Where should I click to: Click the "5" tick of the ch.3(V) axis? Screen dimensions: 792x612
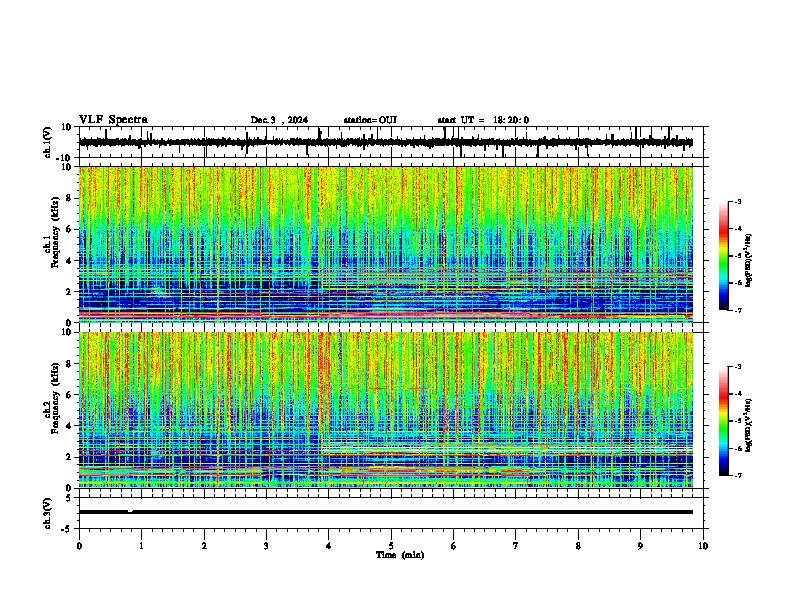[x=69, y=497]
